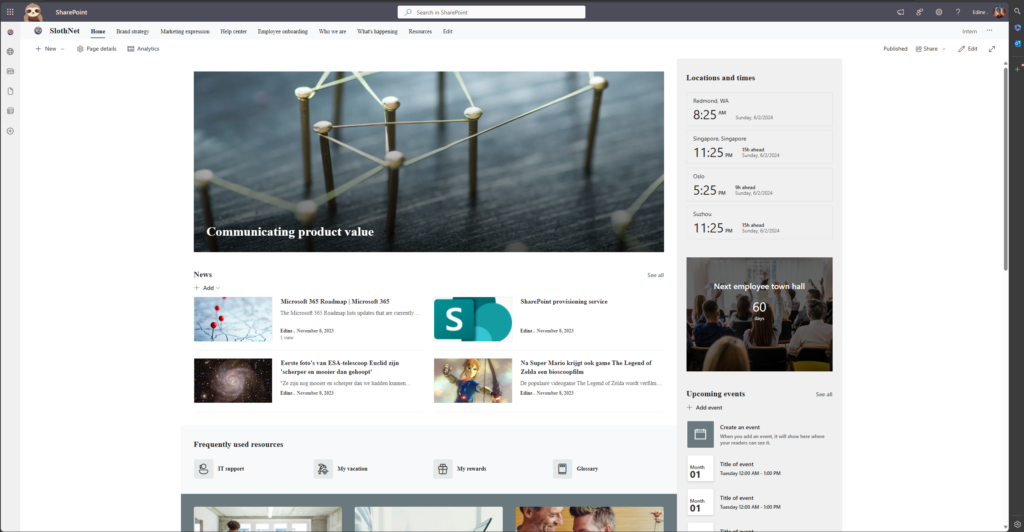Click the Redmond, WA clock card
This screenshot has height=532, width=1024.
[759, 109]
